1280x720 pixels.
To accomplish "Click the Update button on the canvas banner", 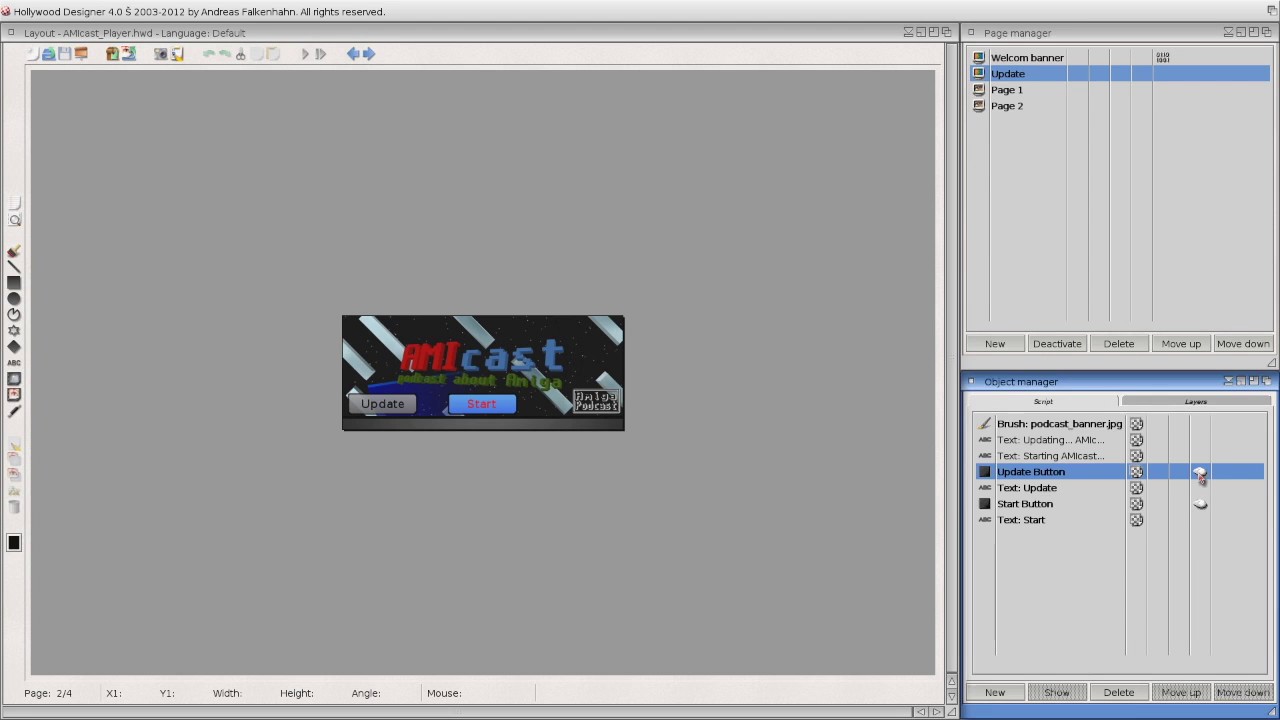I will tap(382, 404).
